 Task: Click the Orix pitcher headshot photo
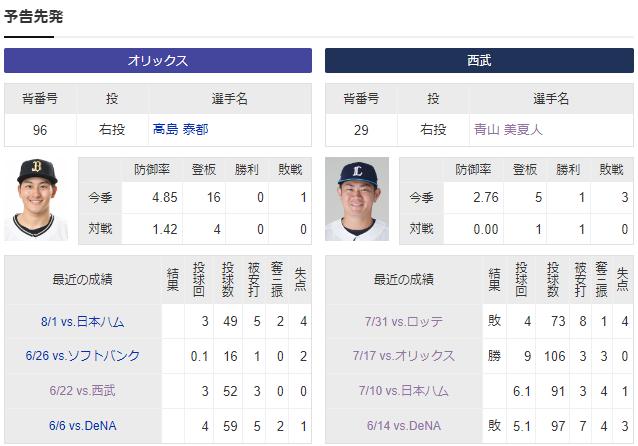coord(36,199)
